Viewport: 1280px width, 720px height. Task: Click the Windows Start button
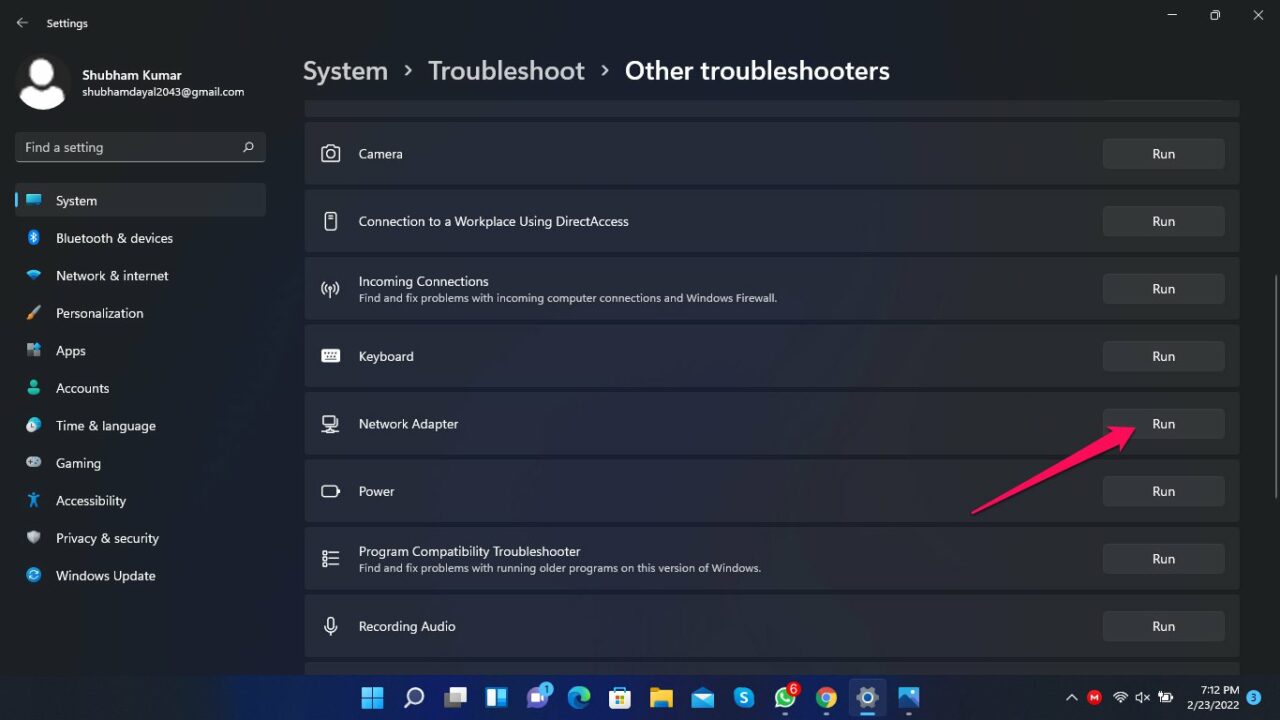pos(372,697)
